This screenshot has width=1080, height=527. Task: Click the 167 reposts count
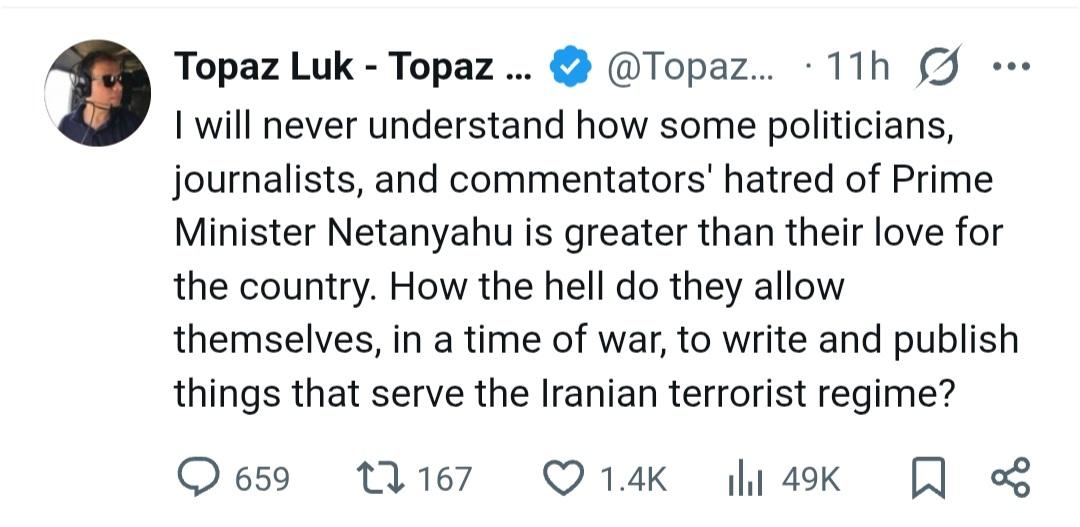click(x=444, y=479)
